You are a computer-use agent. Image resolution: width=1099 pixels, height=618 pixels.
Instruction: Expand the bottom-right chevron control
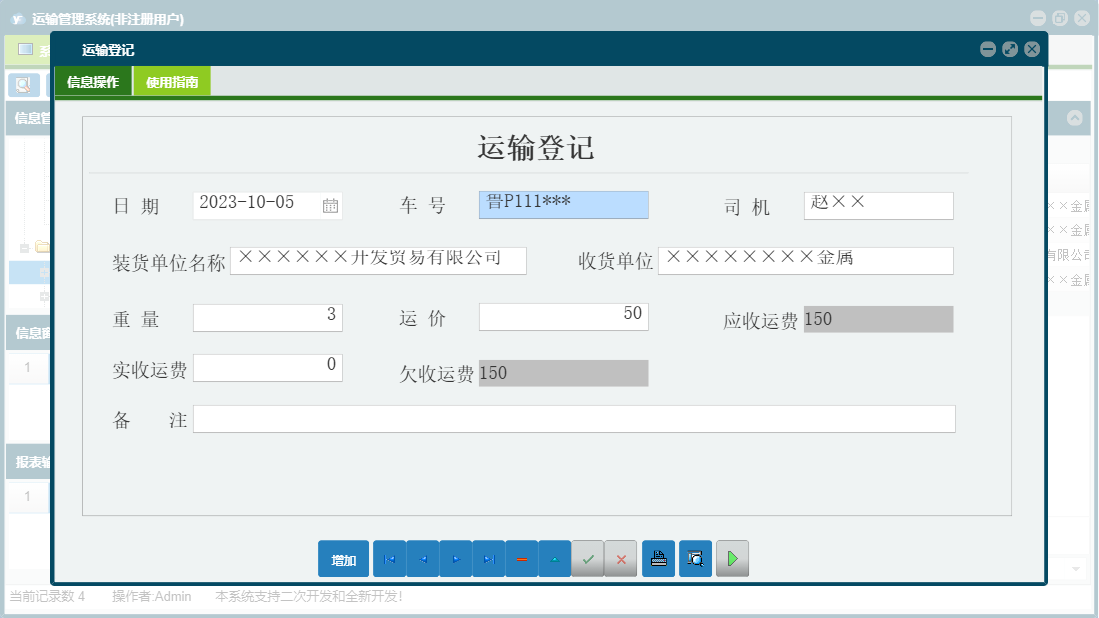[x=1075, y=567]
